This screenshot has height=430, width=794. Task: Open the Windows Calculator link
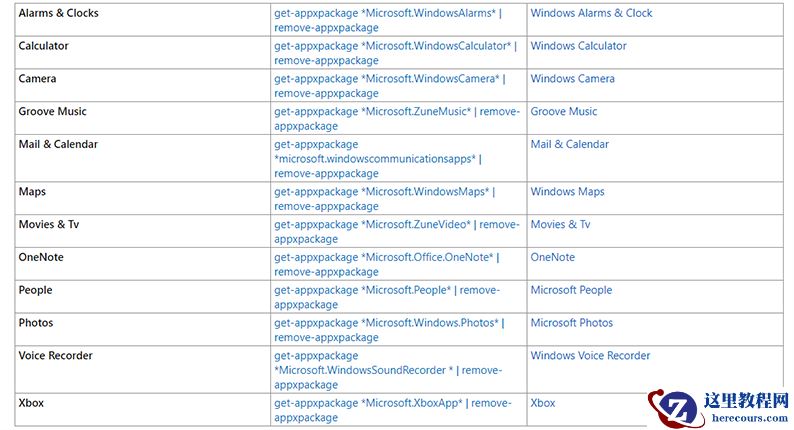[x=578, y=46]
